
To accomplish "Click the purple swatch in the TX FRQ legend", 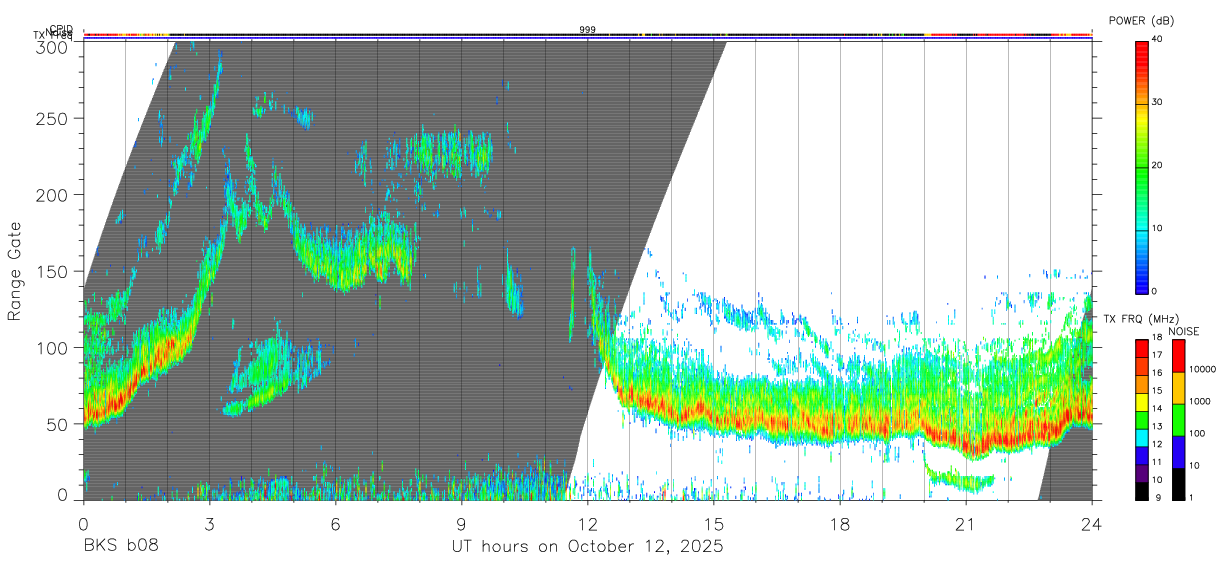I will click(1141, 473).
